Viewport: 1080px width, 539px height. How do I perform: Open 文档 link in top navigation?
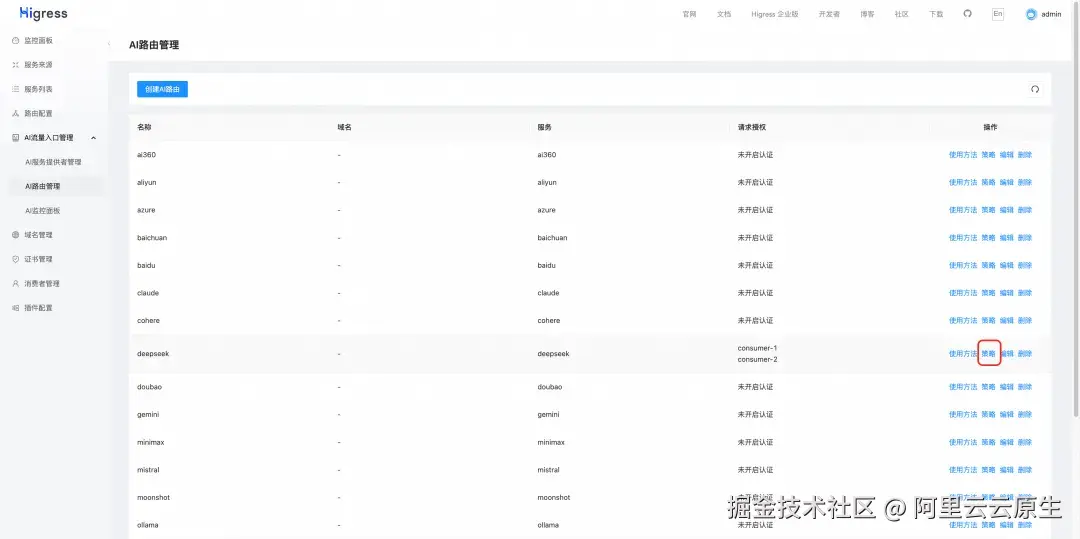724,14
